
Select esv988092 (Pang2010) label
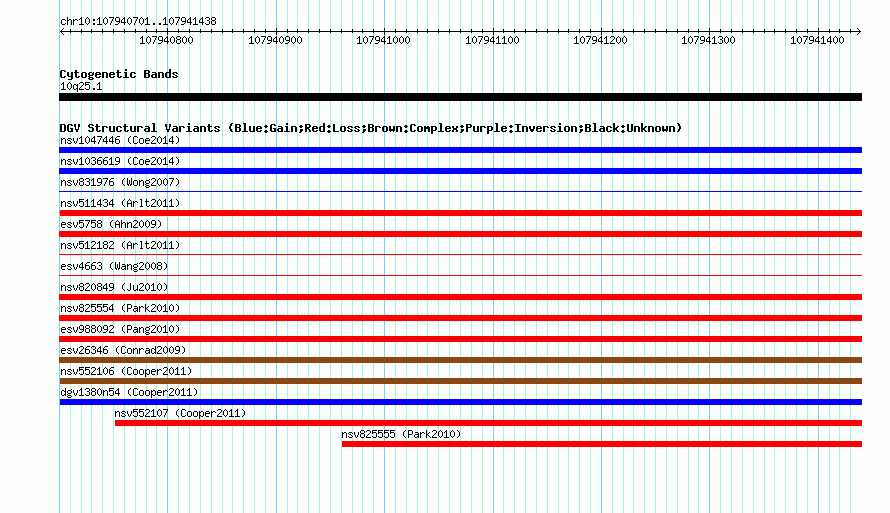click(120, 329)
